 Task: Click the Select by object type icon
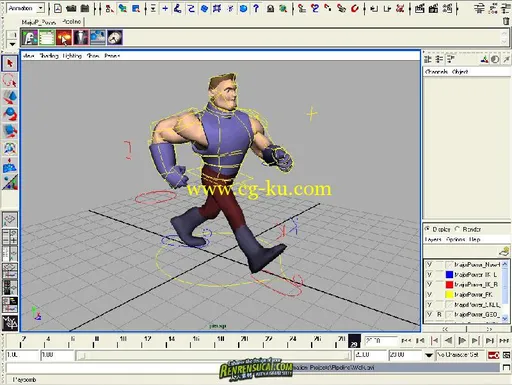click(122, 8)
